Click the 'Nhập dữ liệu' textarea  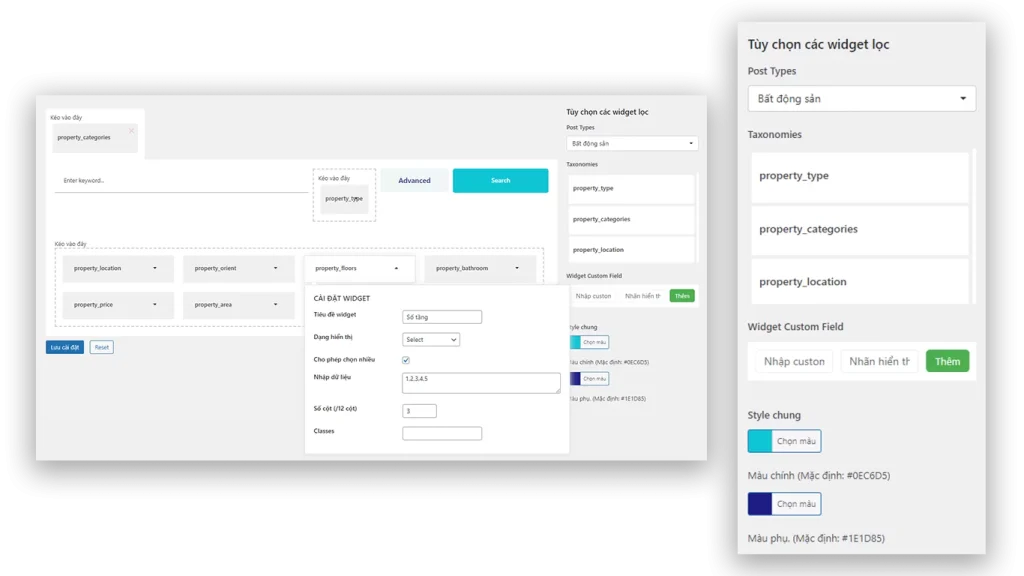tap(480, 383)
